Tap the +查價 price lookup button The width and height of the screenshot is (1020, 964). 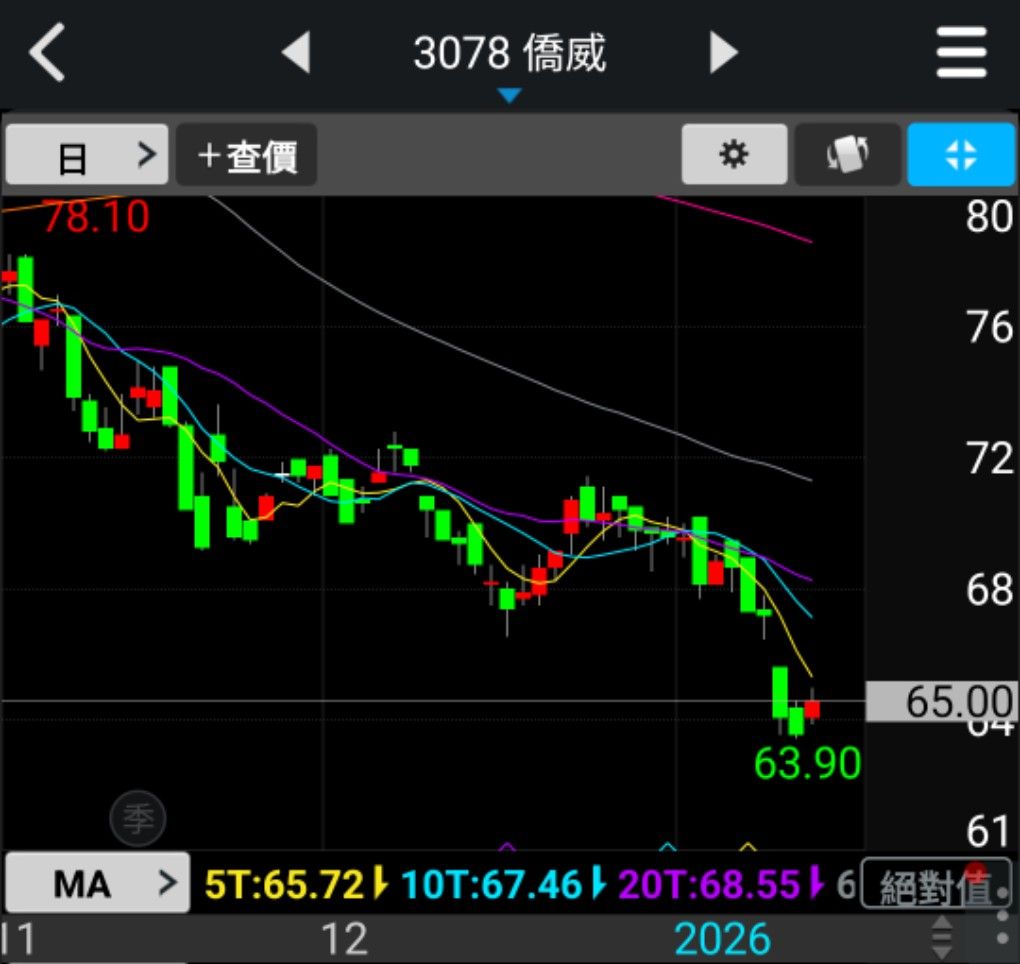(x=247, y=155)
